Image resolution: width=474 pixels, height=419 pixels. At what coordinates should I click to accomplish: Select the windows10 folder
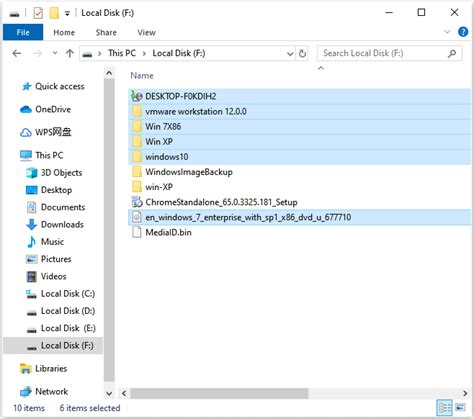tap(299, 157)
